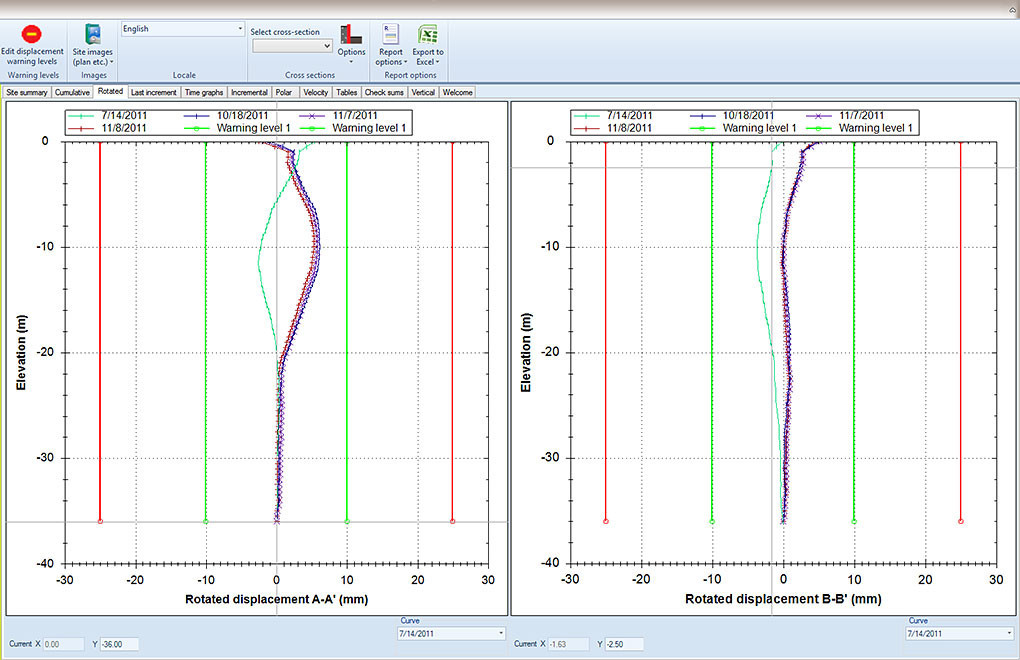1020x660 pixels.
Task: Switch to the Check sums tab
Action: pyautogui.click(x=385, y=92)
